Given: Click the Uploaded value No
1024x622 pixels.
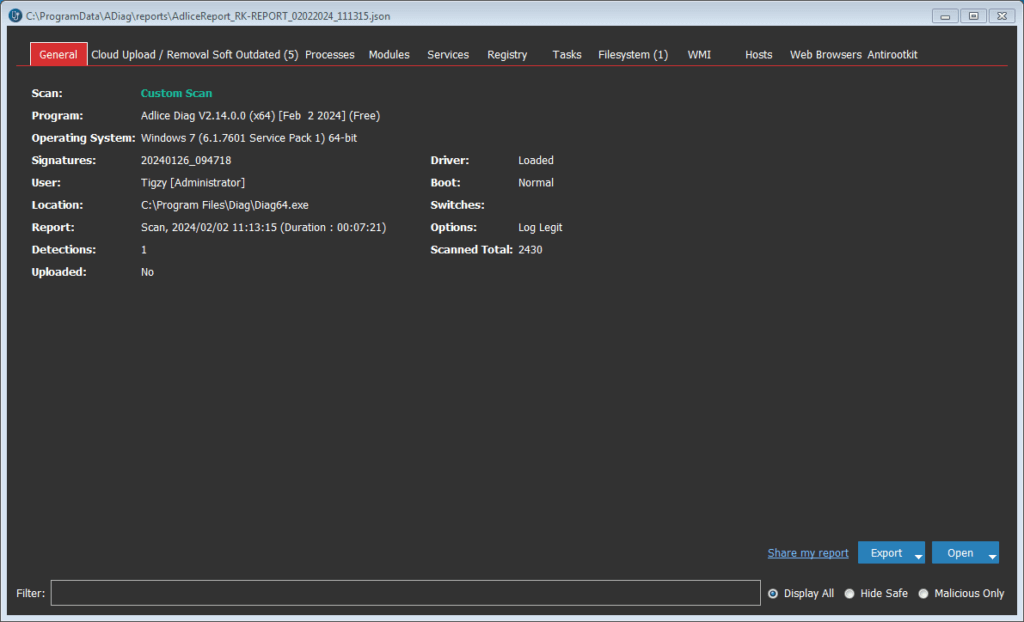Looking at the screenshot, I should point(148,272).
